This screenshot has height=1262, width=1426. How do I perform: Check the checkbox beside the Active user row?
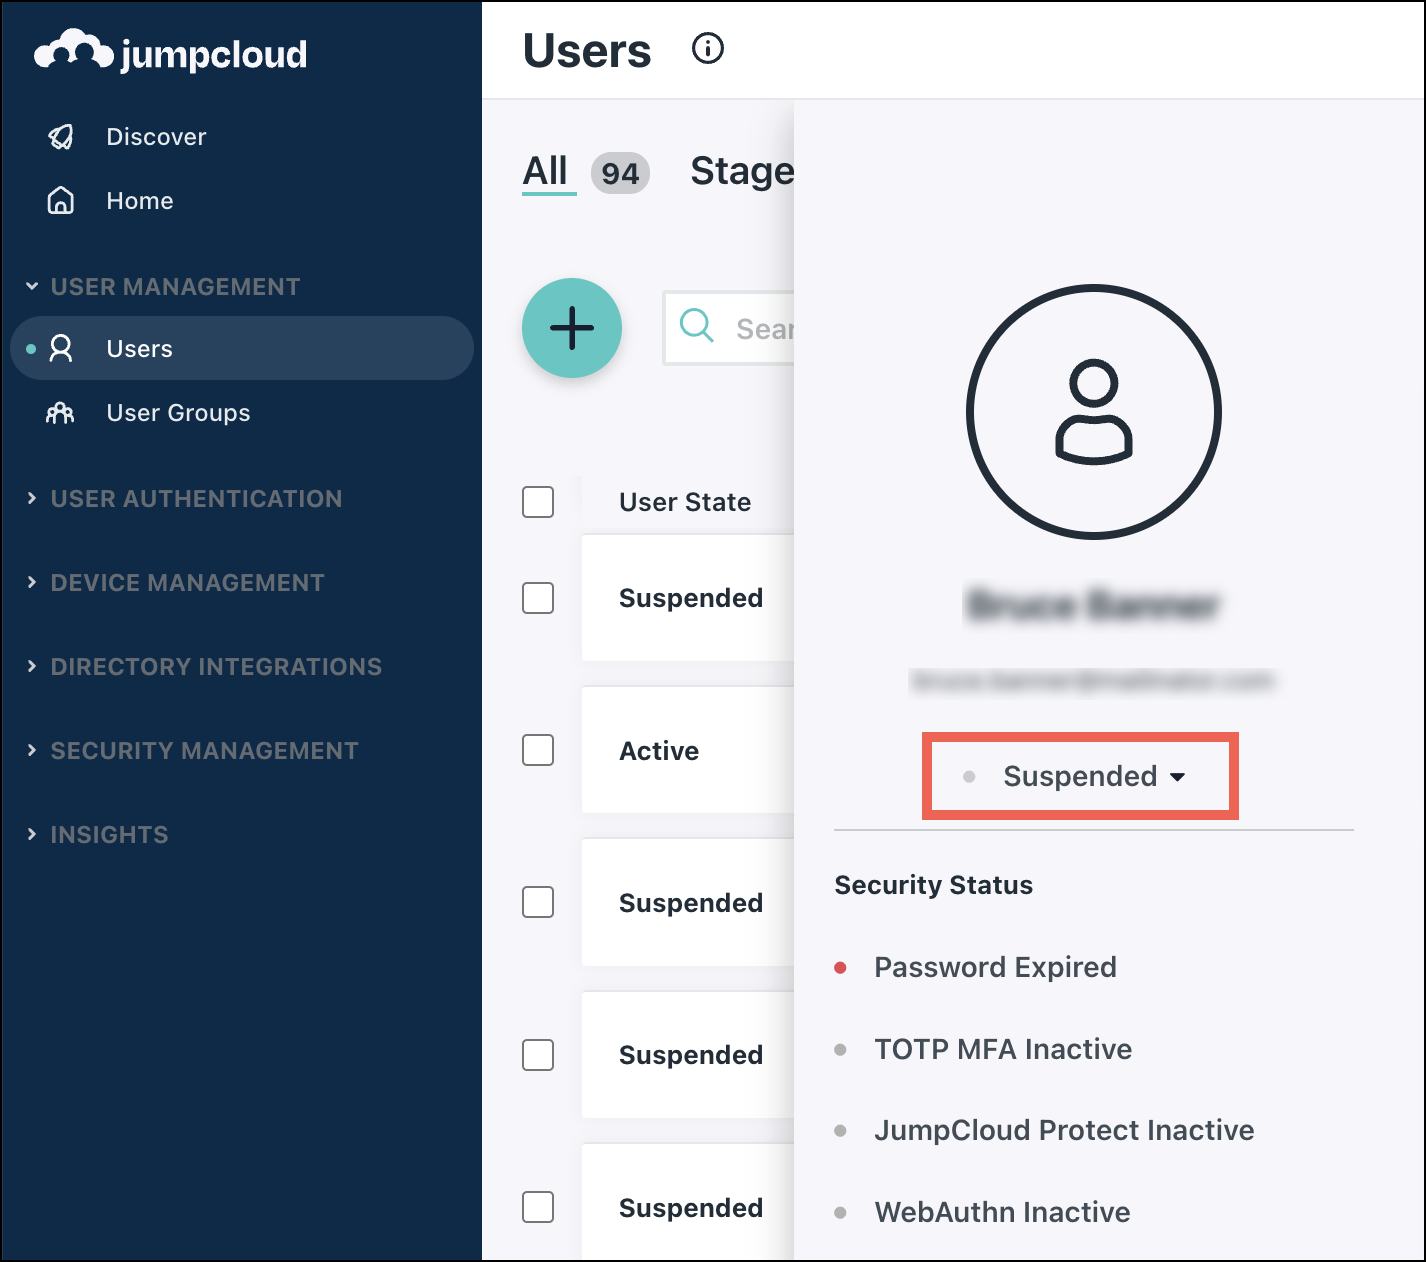537,750
